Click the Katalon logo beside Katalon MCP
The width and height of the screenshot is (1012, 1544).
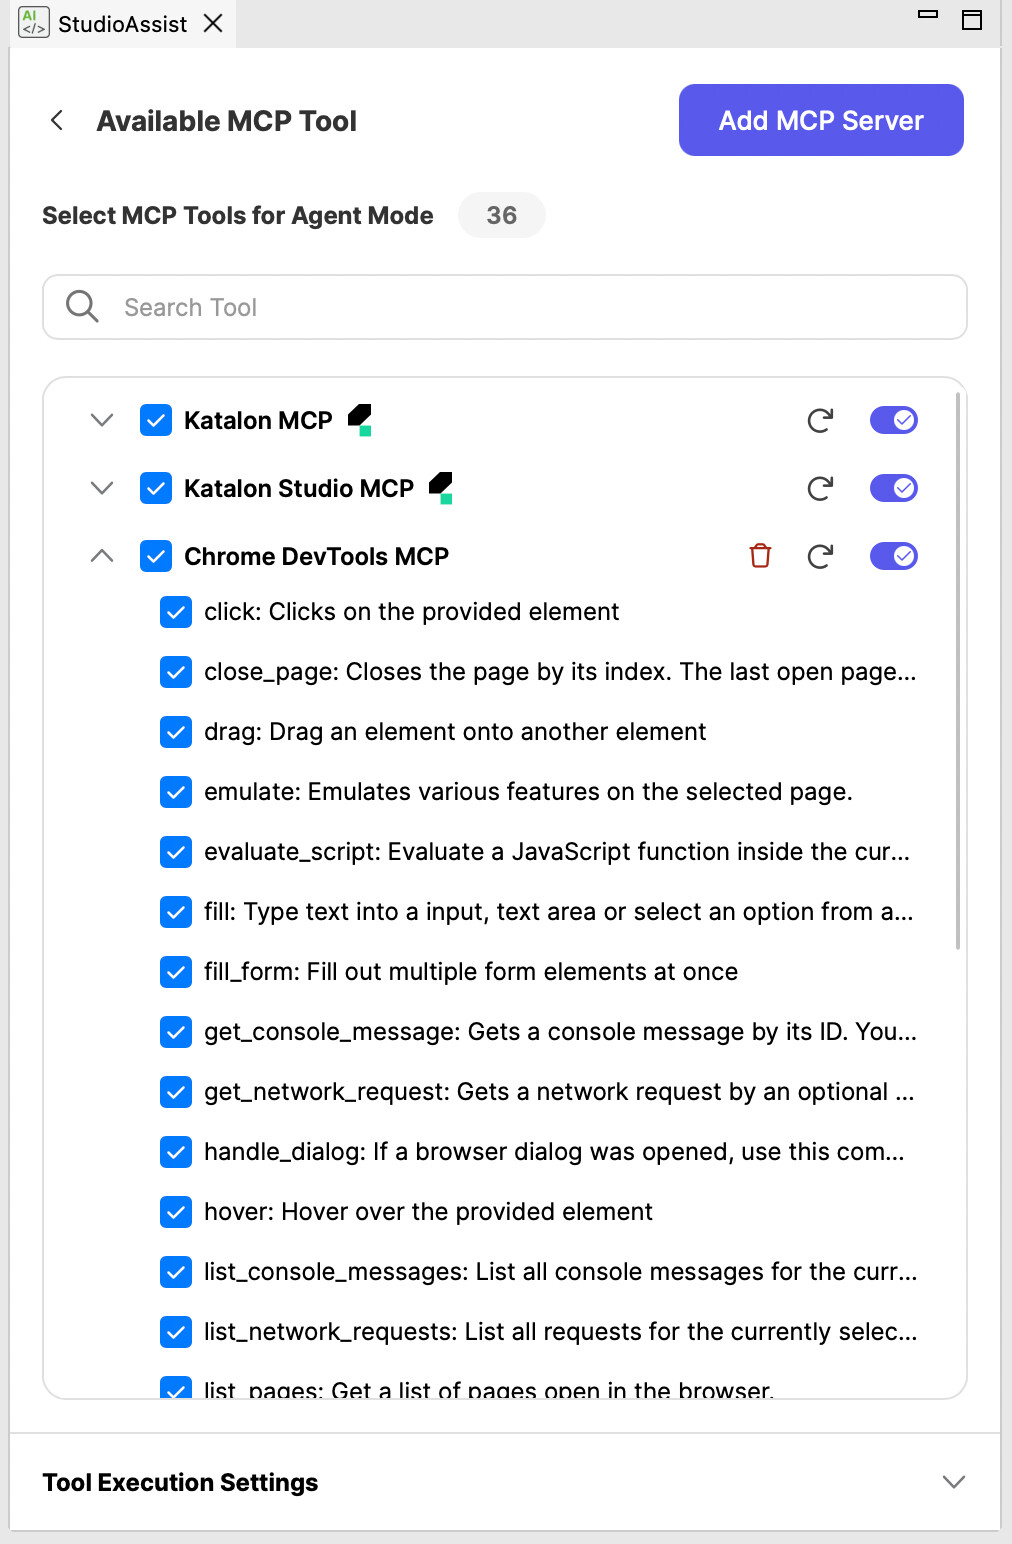360,418
